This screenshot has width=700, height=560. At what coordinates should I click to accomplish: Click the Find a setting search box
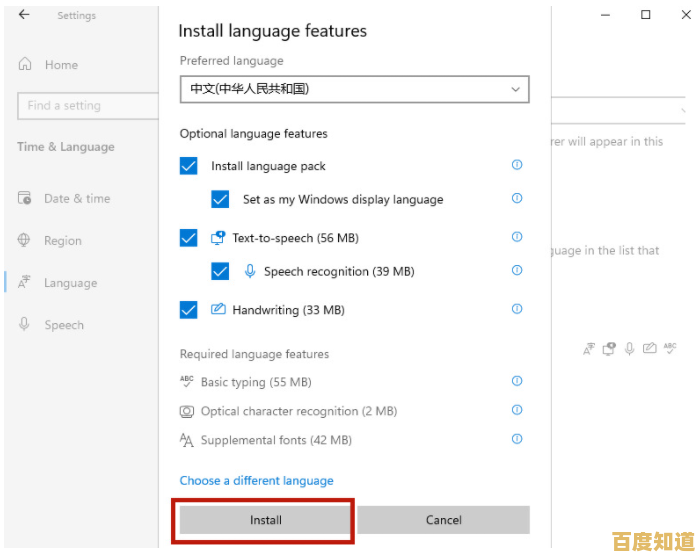87,105
